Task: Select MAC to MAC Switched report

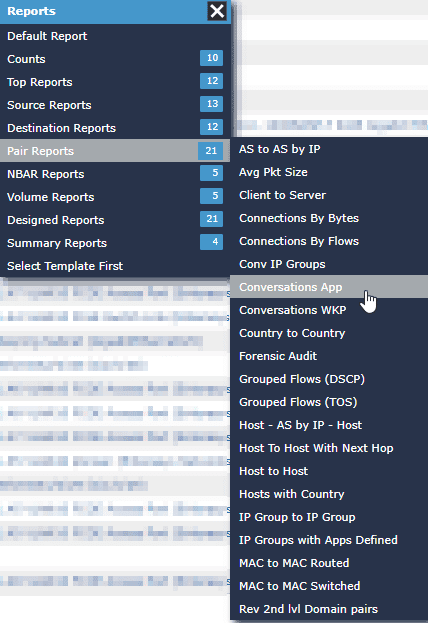Action: 329,586
